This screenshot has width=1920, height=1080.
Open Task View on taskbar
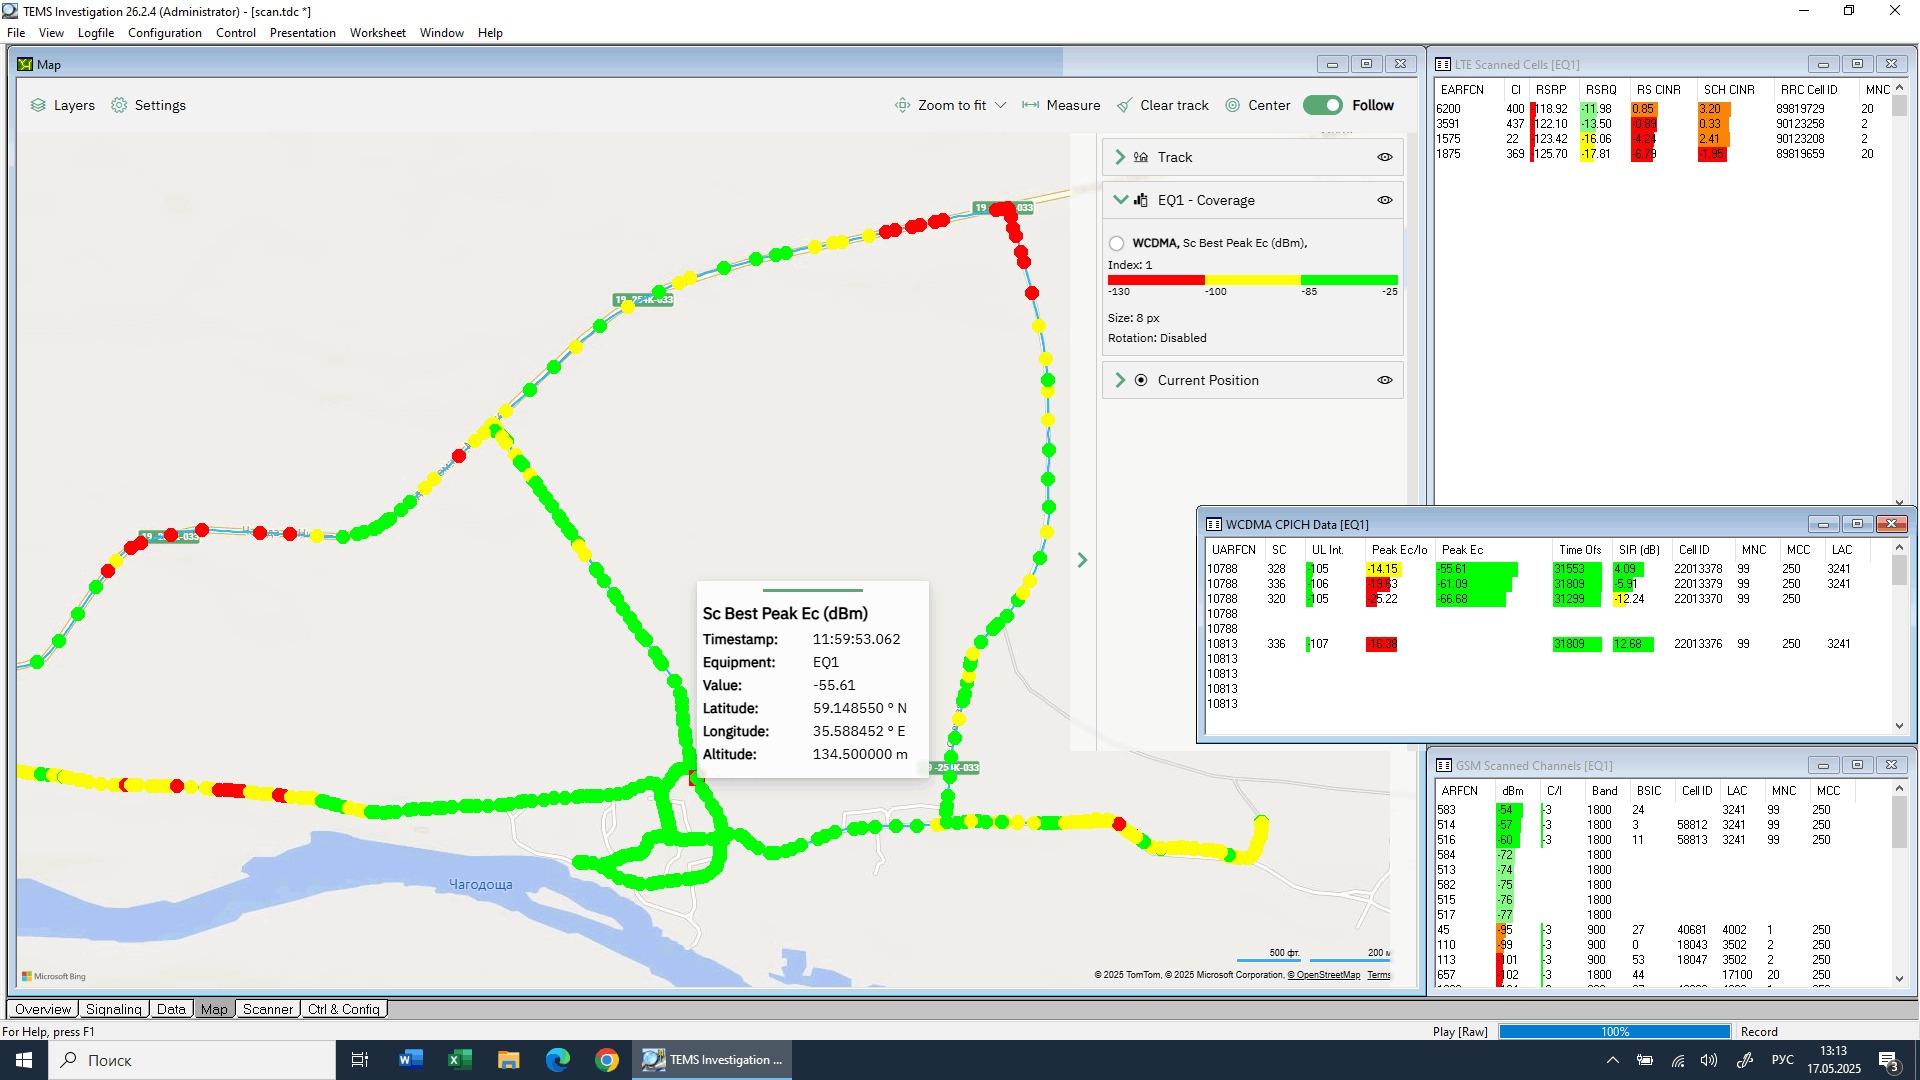[x=360, y=1060]
